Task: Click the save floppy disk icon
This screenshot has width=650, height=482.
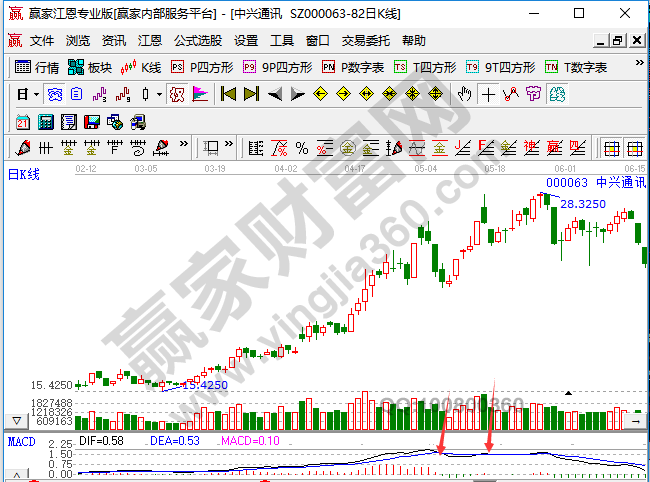Action: (92, 121)
